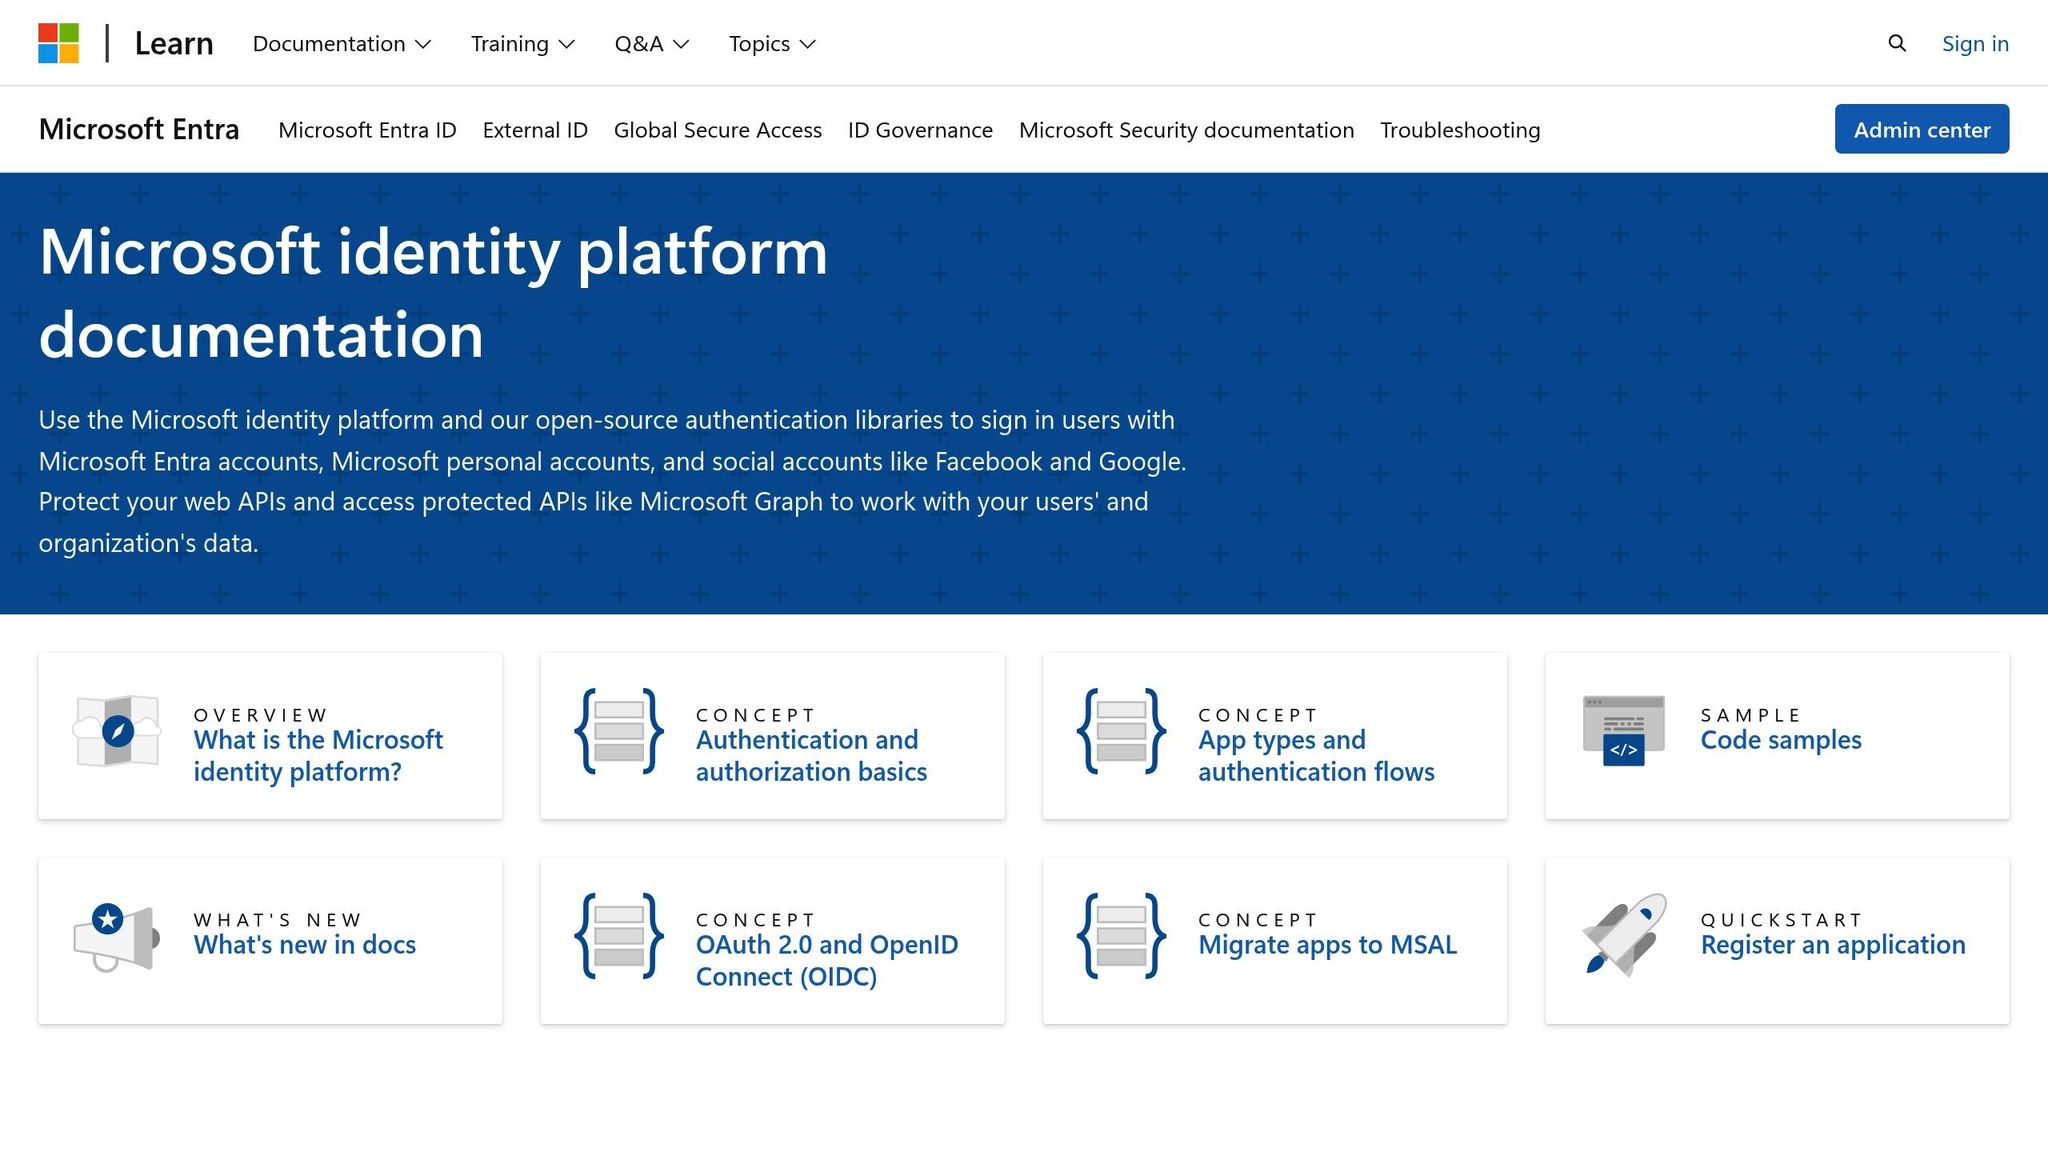Click the braces icon on Migrate apps to MSAL

[x=1122, y=937]
